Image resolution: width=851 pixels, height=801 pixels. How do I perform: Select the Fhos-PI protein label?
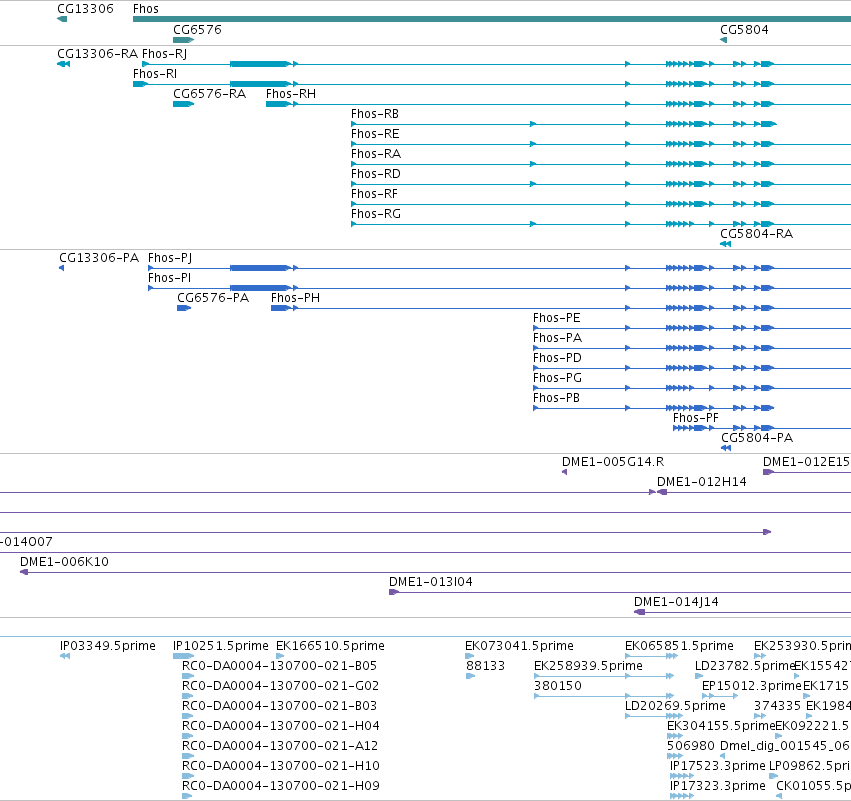[169, 278]
